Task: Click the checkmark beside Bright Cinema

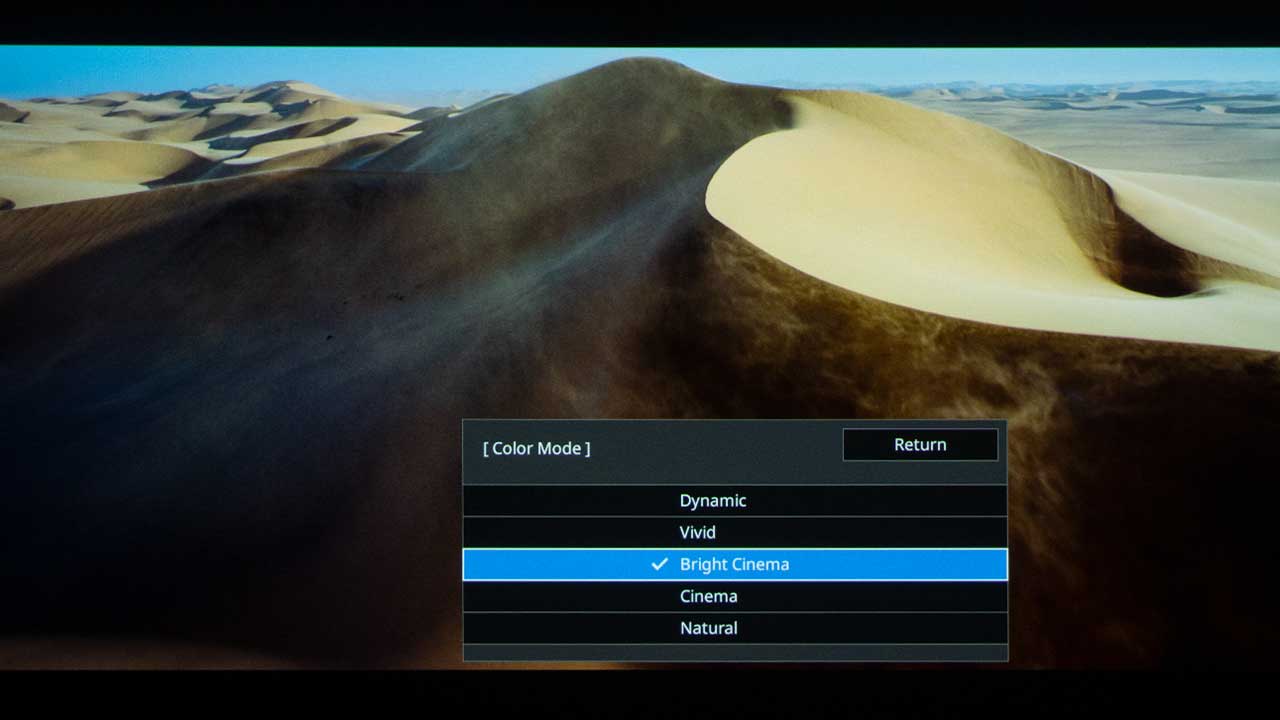Action: (659, 565)
